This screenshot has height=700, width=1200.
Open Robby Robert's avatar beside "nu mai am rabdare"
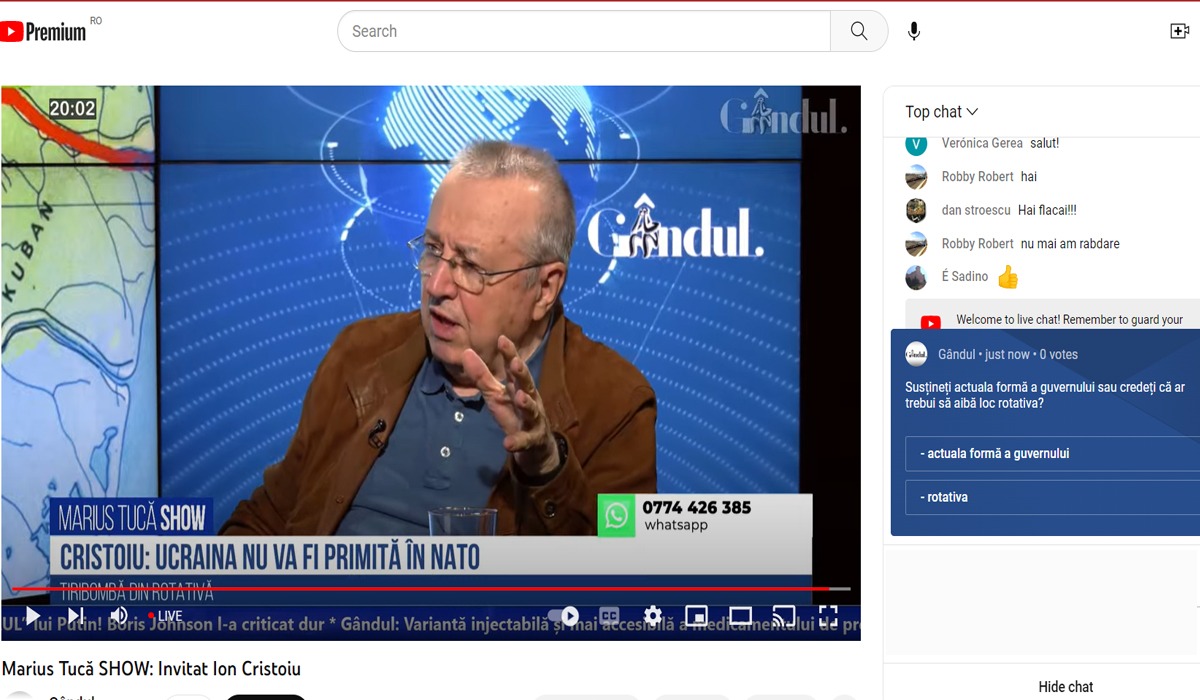[x=916, y=244]
